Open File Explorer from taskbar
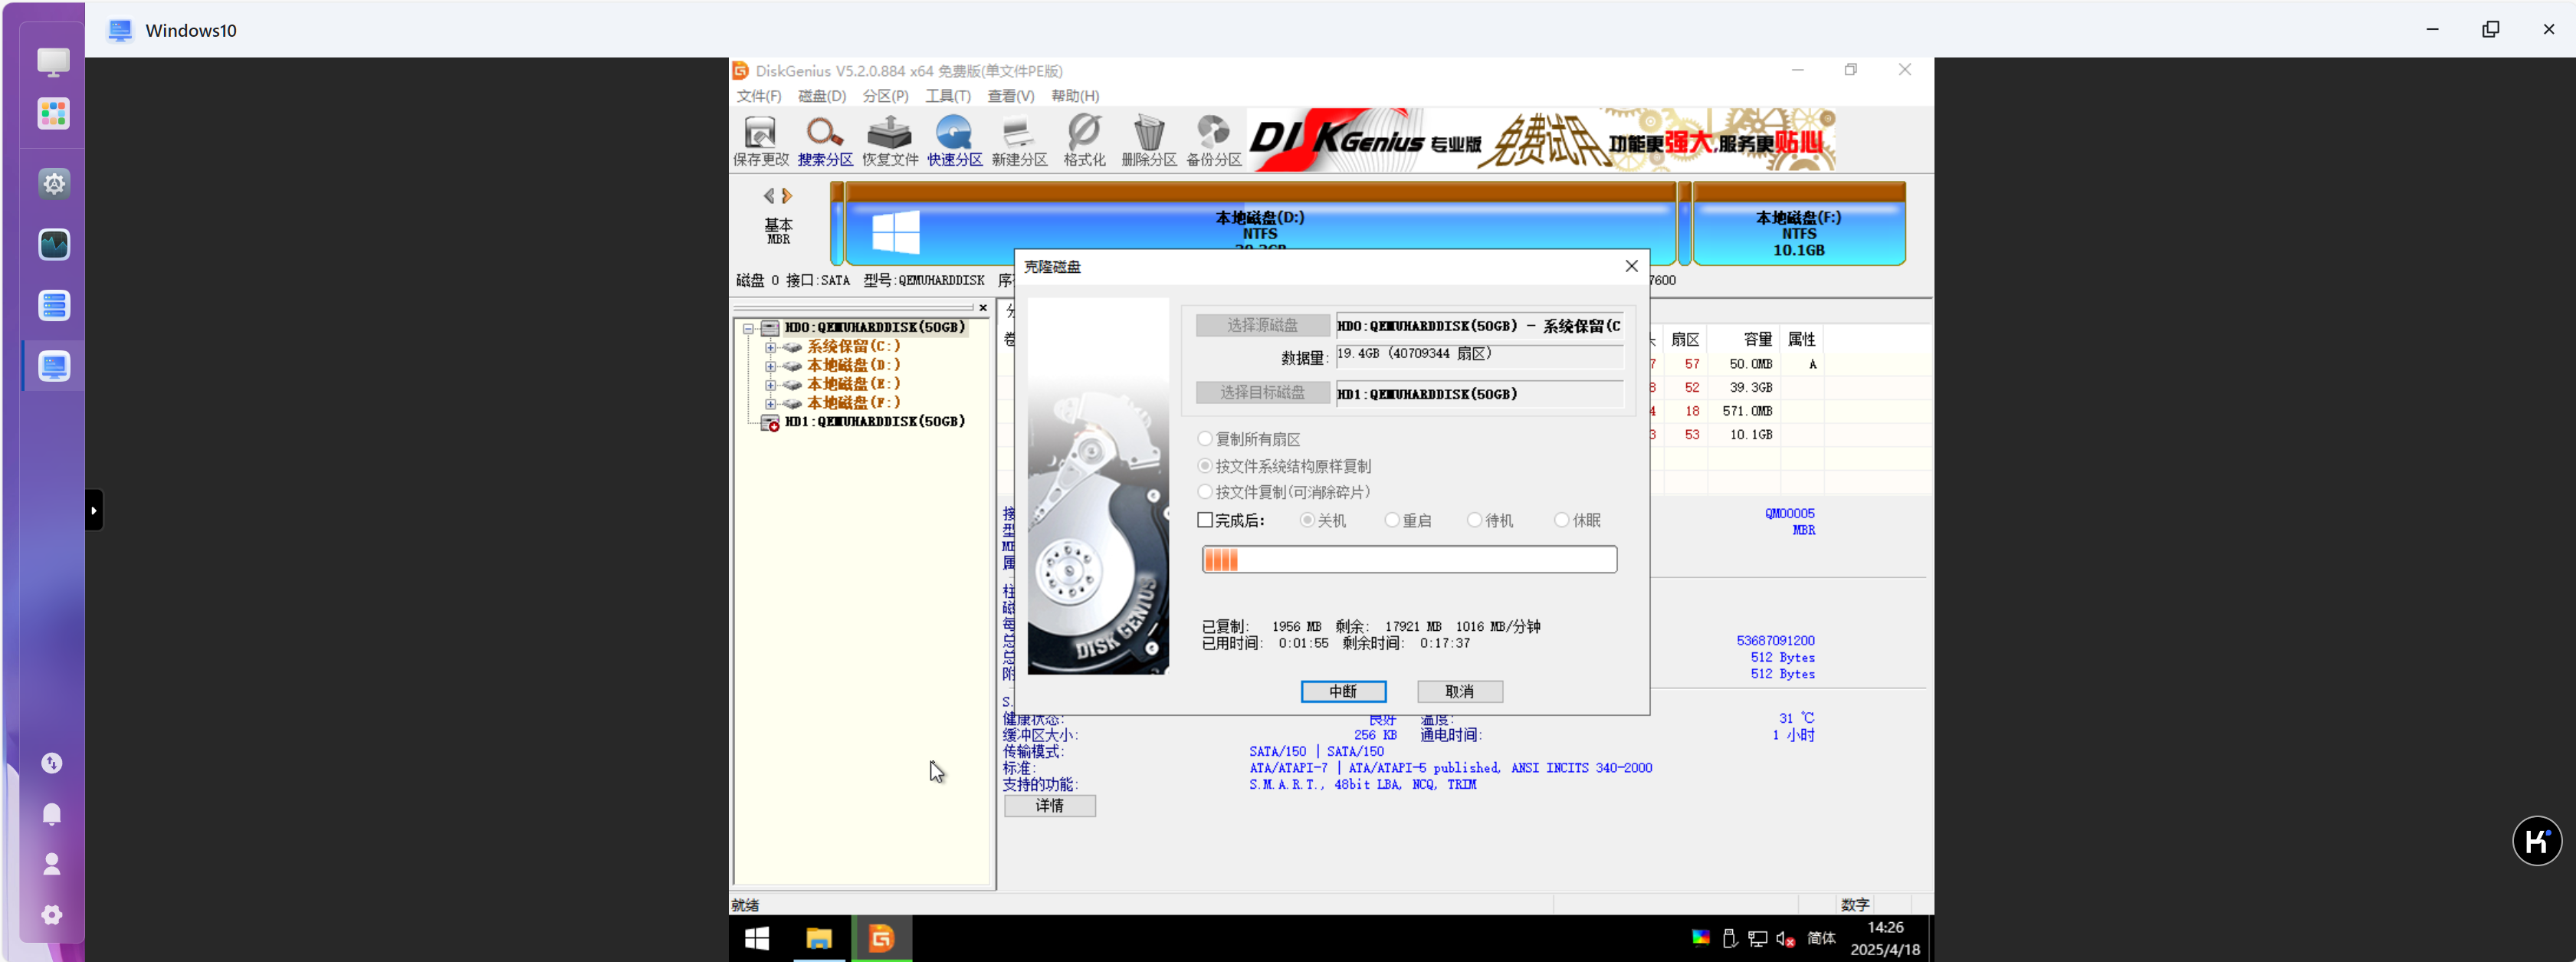 pos(819,938)
